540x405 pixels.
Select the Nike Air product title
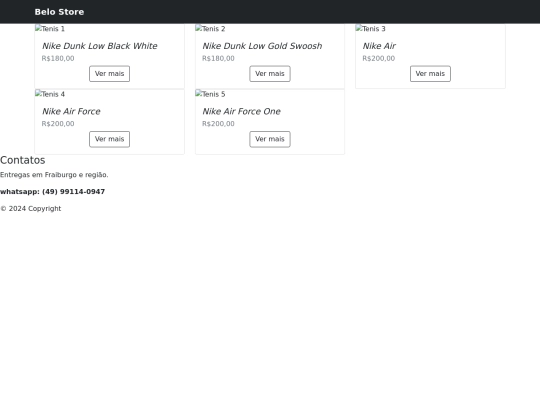379,46
